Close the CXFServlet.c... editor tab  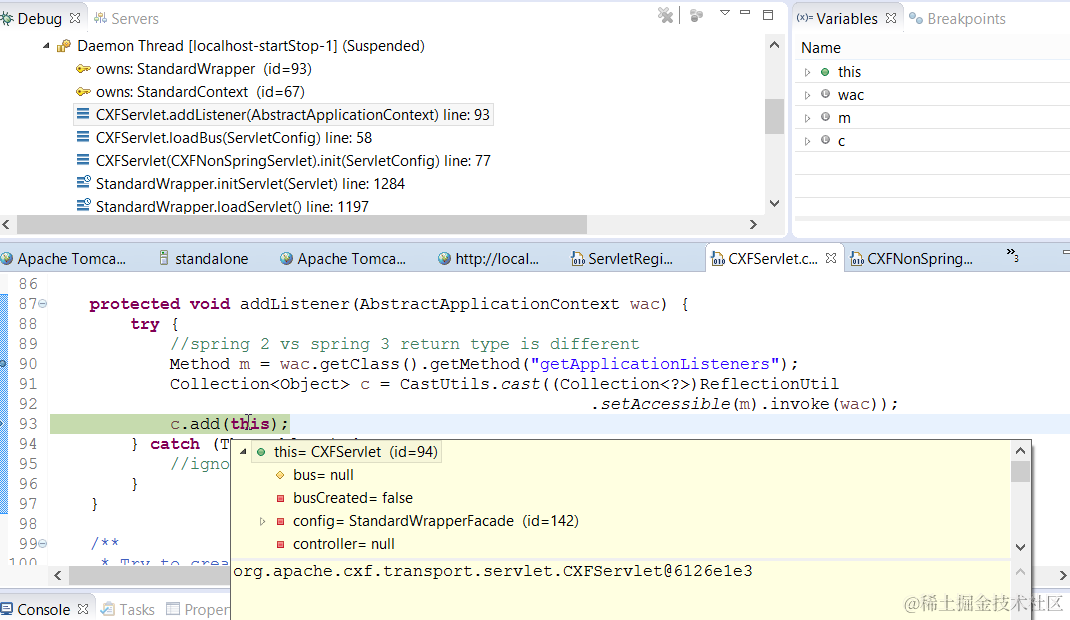830,259
